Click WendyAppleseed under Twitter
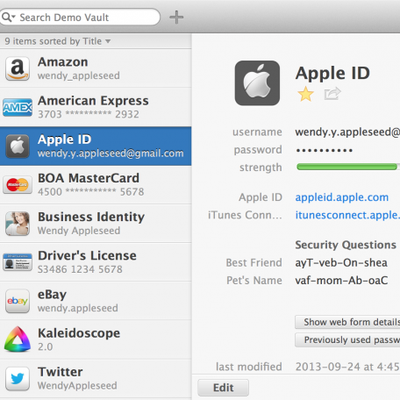The width and height of the screenshot is (400, 400). tap(77, 386)
